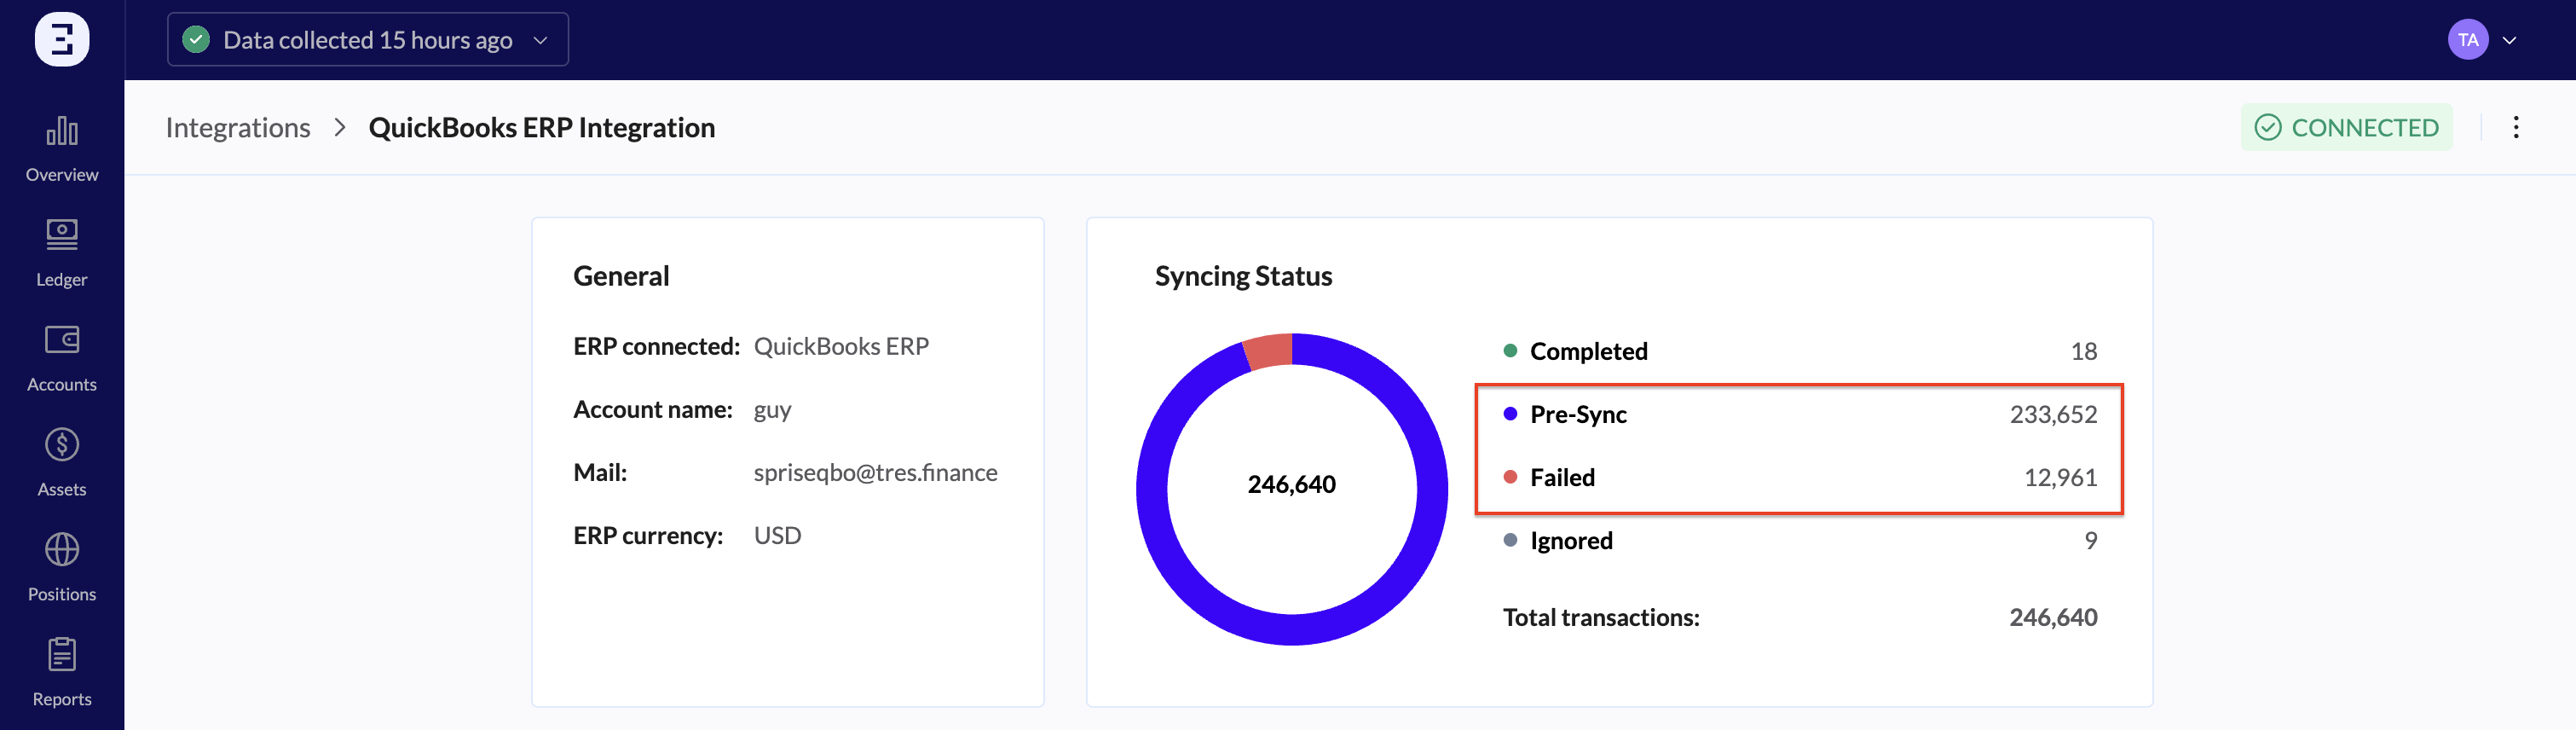The width and height of the screenshot is (2576, 730).
Task: Click the green data collected checkmark icon
Action: tap(196, 40)
